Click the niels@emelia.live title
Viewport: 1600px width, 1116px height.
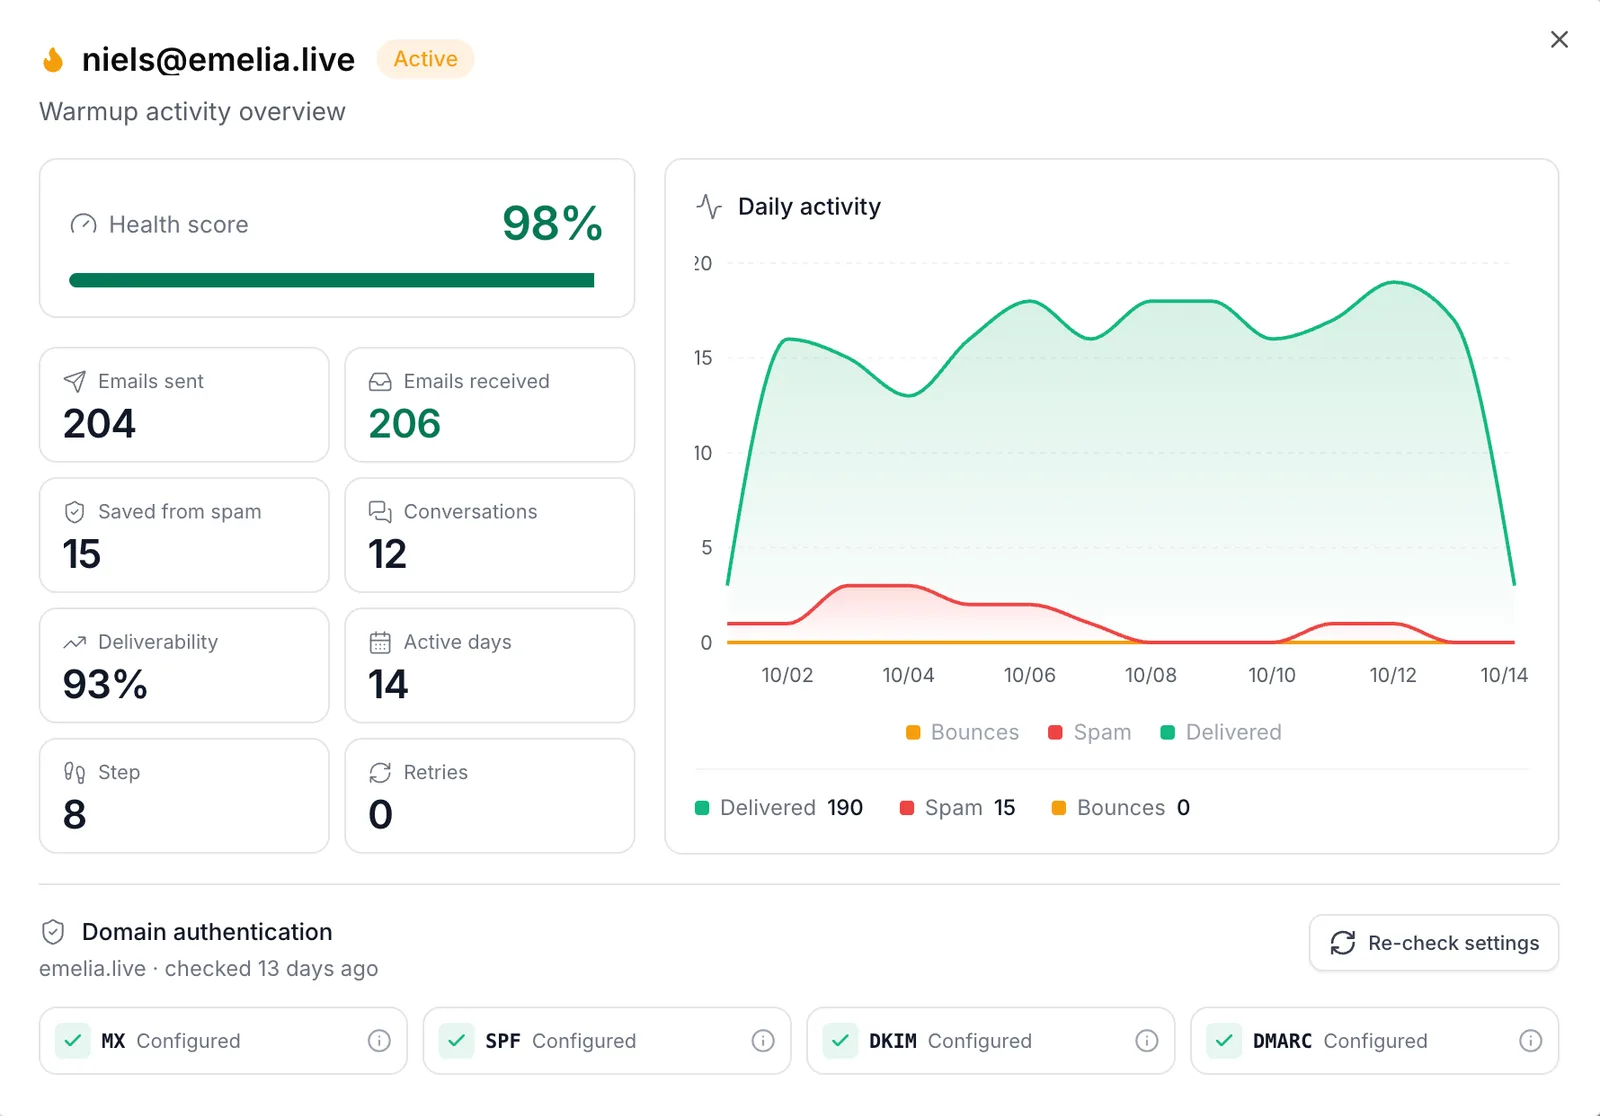pyautogui.click(x=218, y=60)
